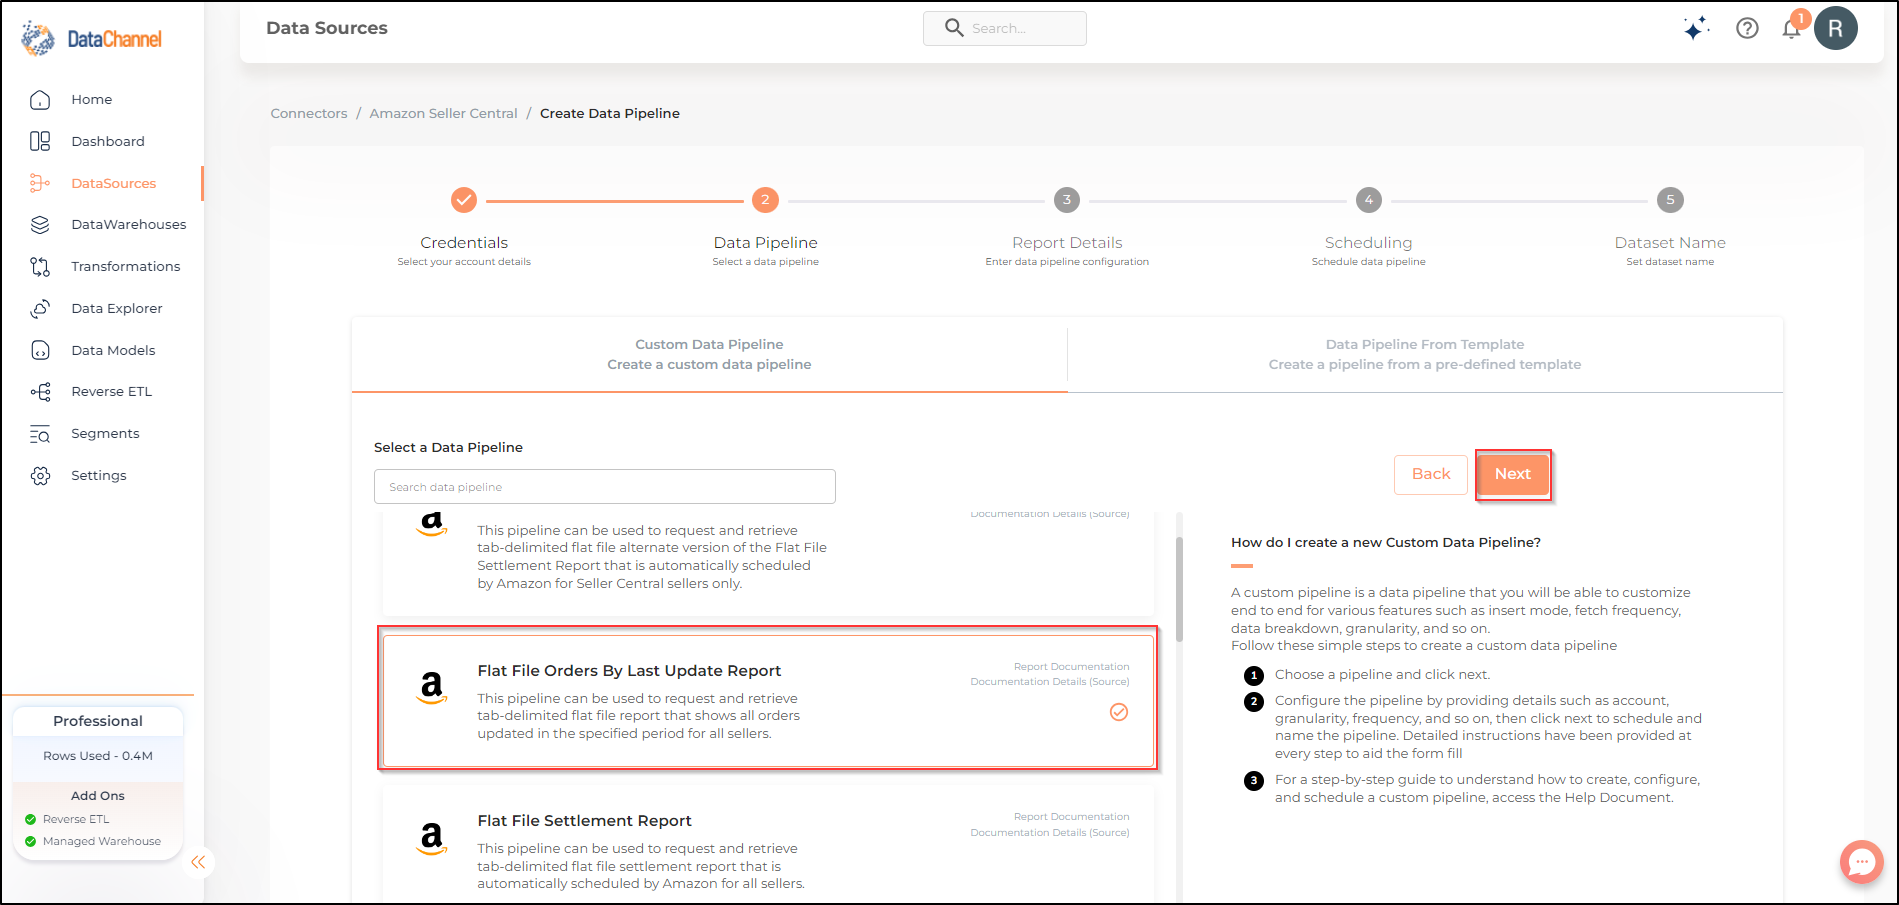Click Amazon logo of Flat File Orders report
This screenshot has width=1899, height=905.
[x=432, y=688]
